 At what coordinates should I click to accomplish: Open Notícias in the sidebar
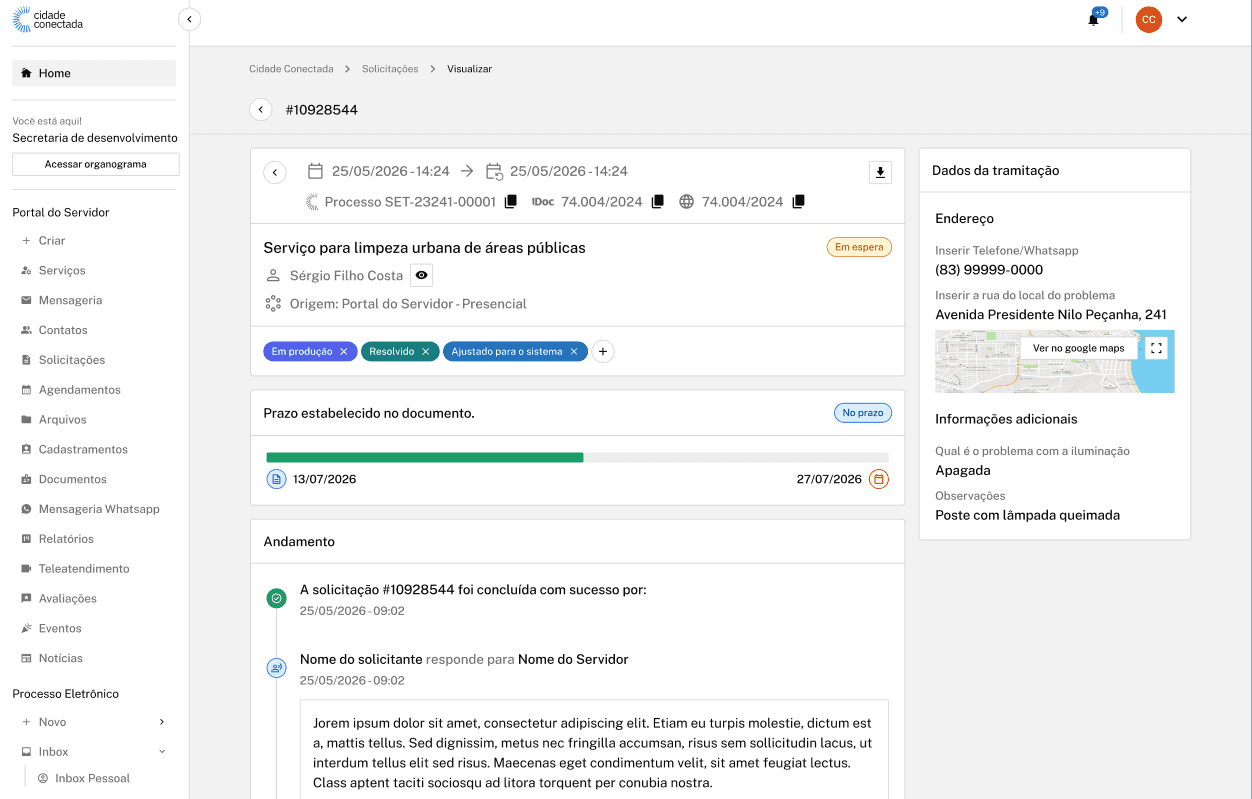pyautogui.click(x=60, y=659)
